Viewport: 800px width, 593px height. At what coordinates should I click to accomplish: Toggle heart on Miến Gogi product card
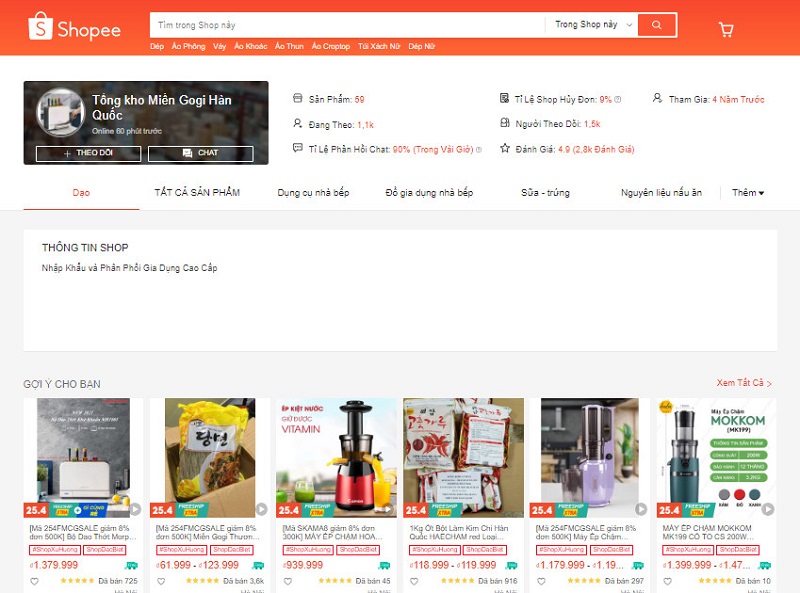point(160,581)
